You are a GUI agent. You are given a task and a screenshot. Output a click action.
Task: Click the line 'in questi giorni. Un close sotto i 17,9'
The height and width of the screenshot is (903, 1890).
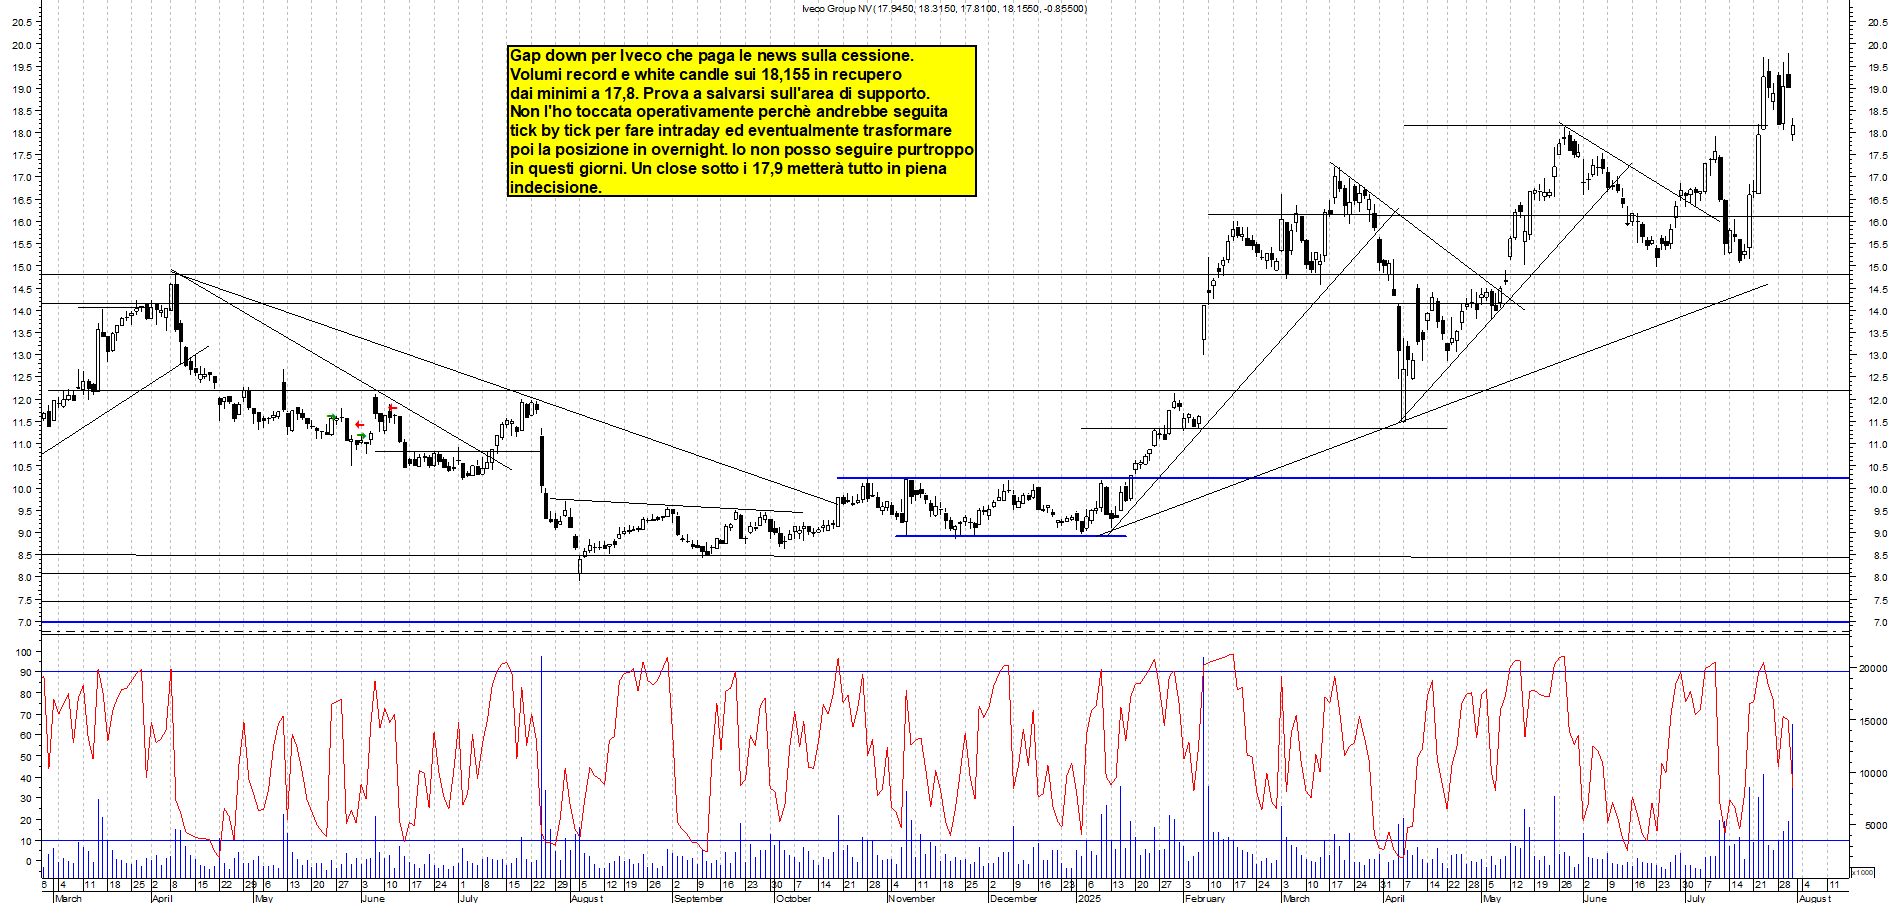(728, 169)
